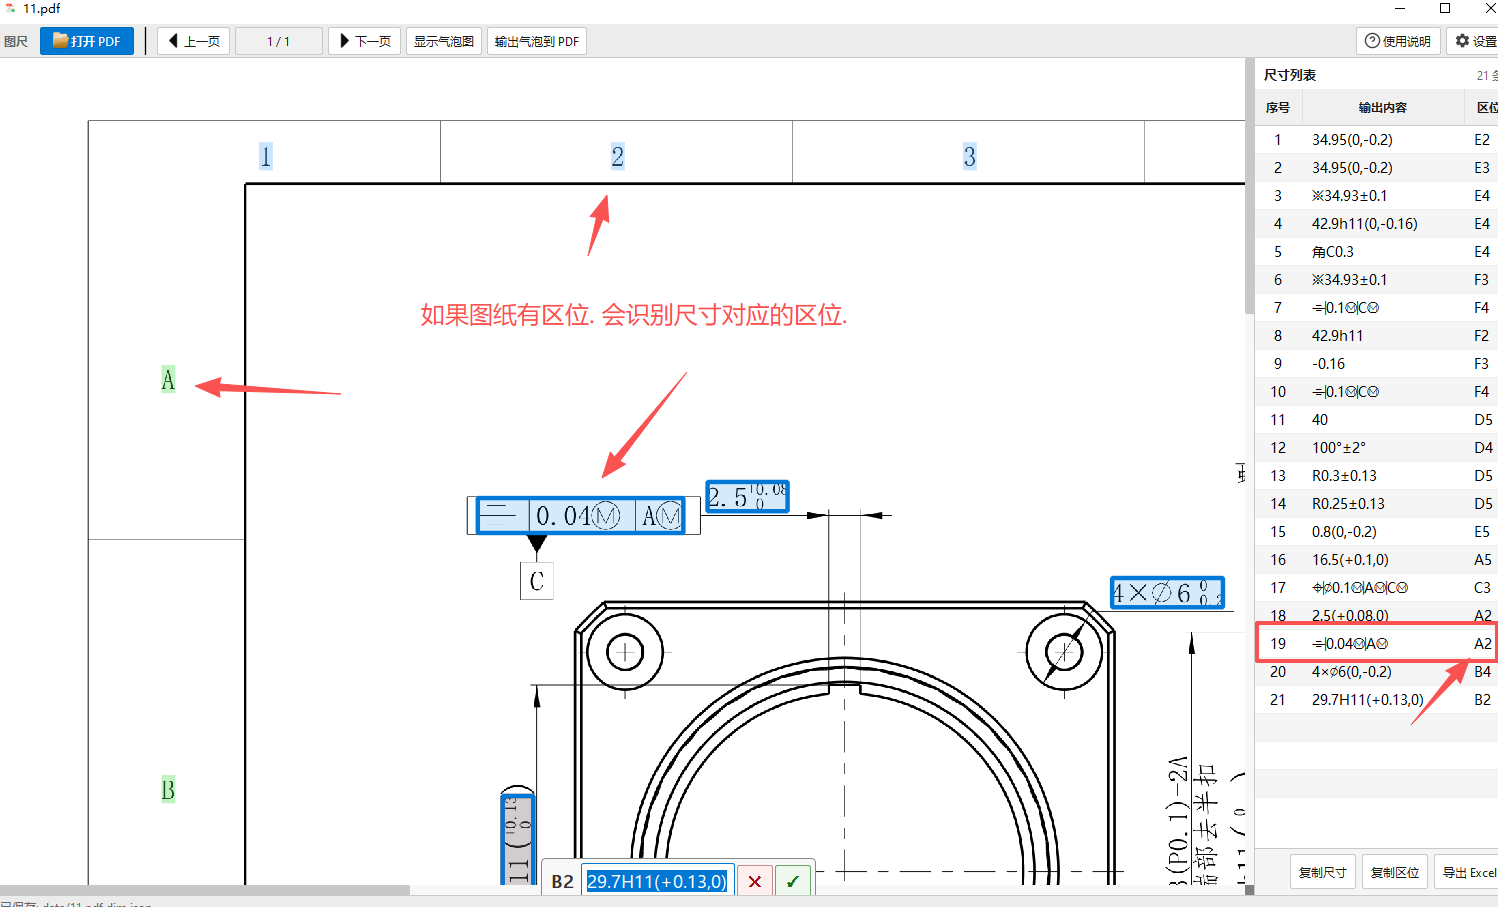Screen dimensions: 1498x907
Task: Select the 0.04 symmetry tolerance frame
Action: (x=580, y=516)
